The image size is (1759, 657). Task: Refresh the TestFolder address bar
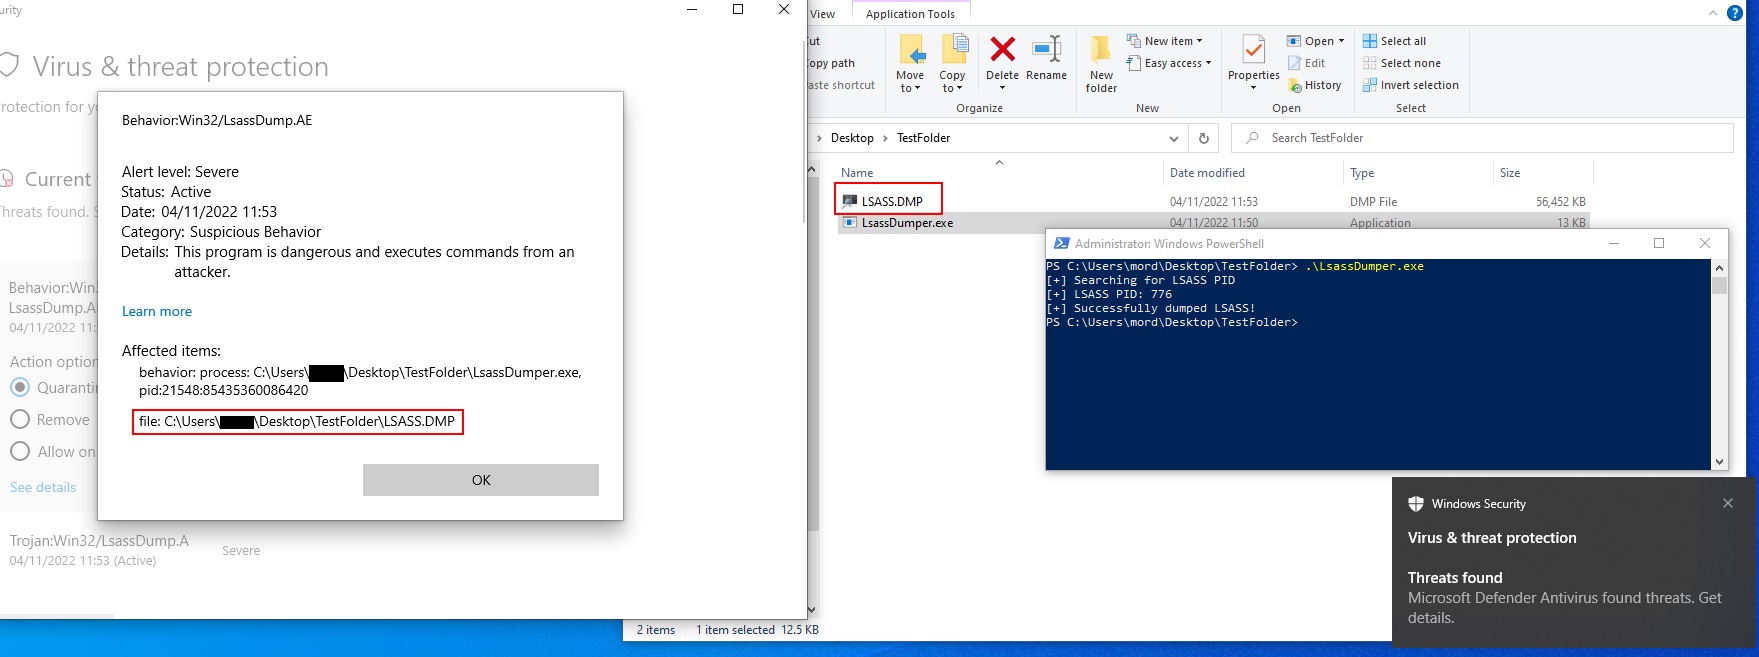pyautogui.click(x=1204, y=138)
